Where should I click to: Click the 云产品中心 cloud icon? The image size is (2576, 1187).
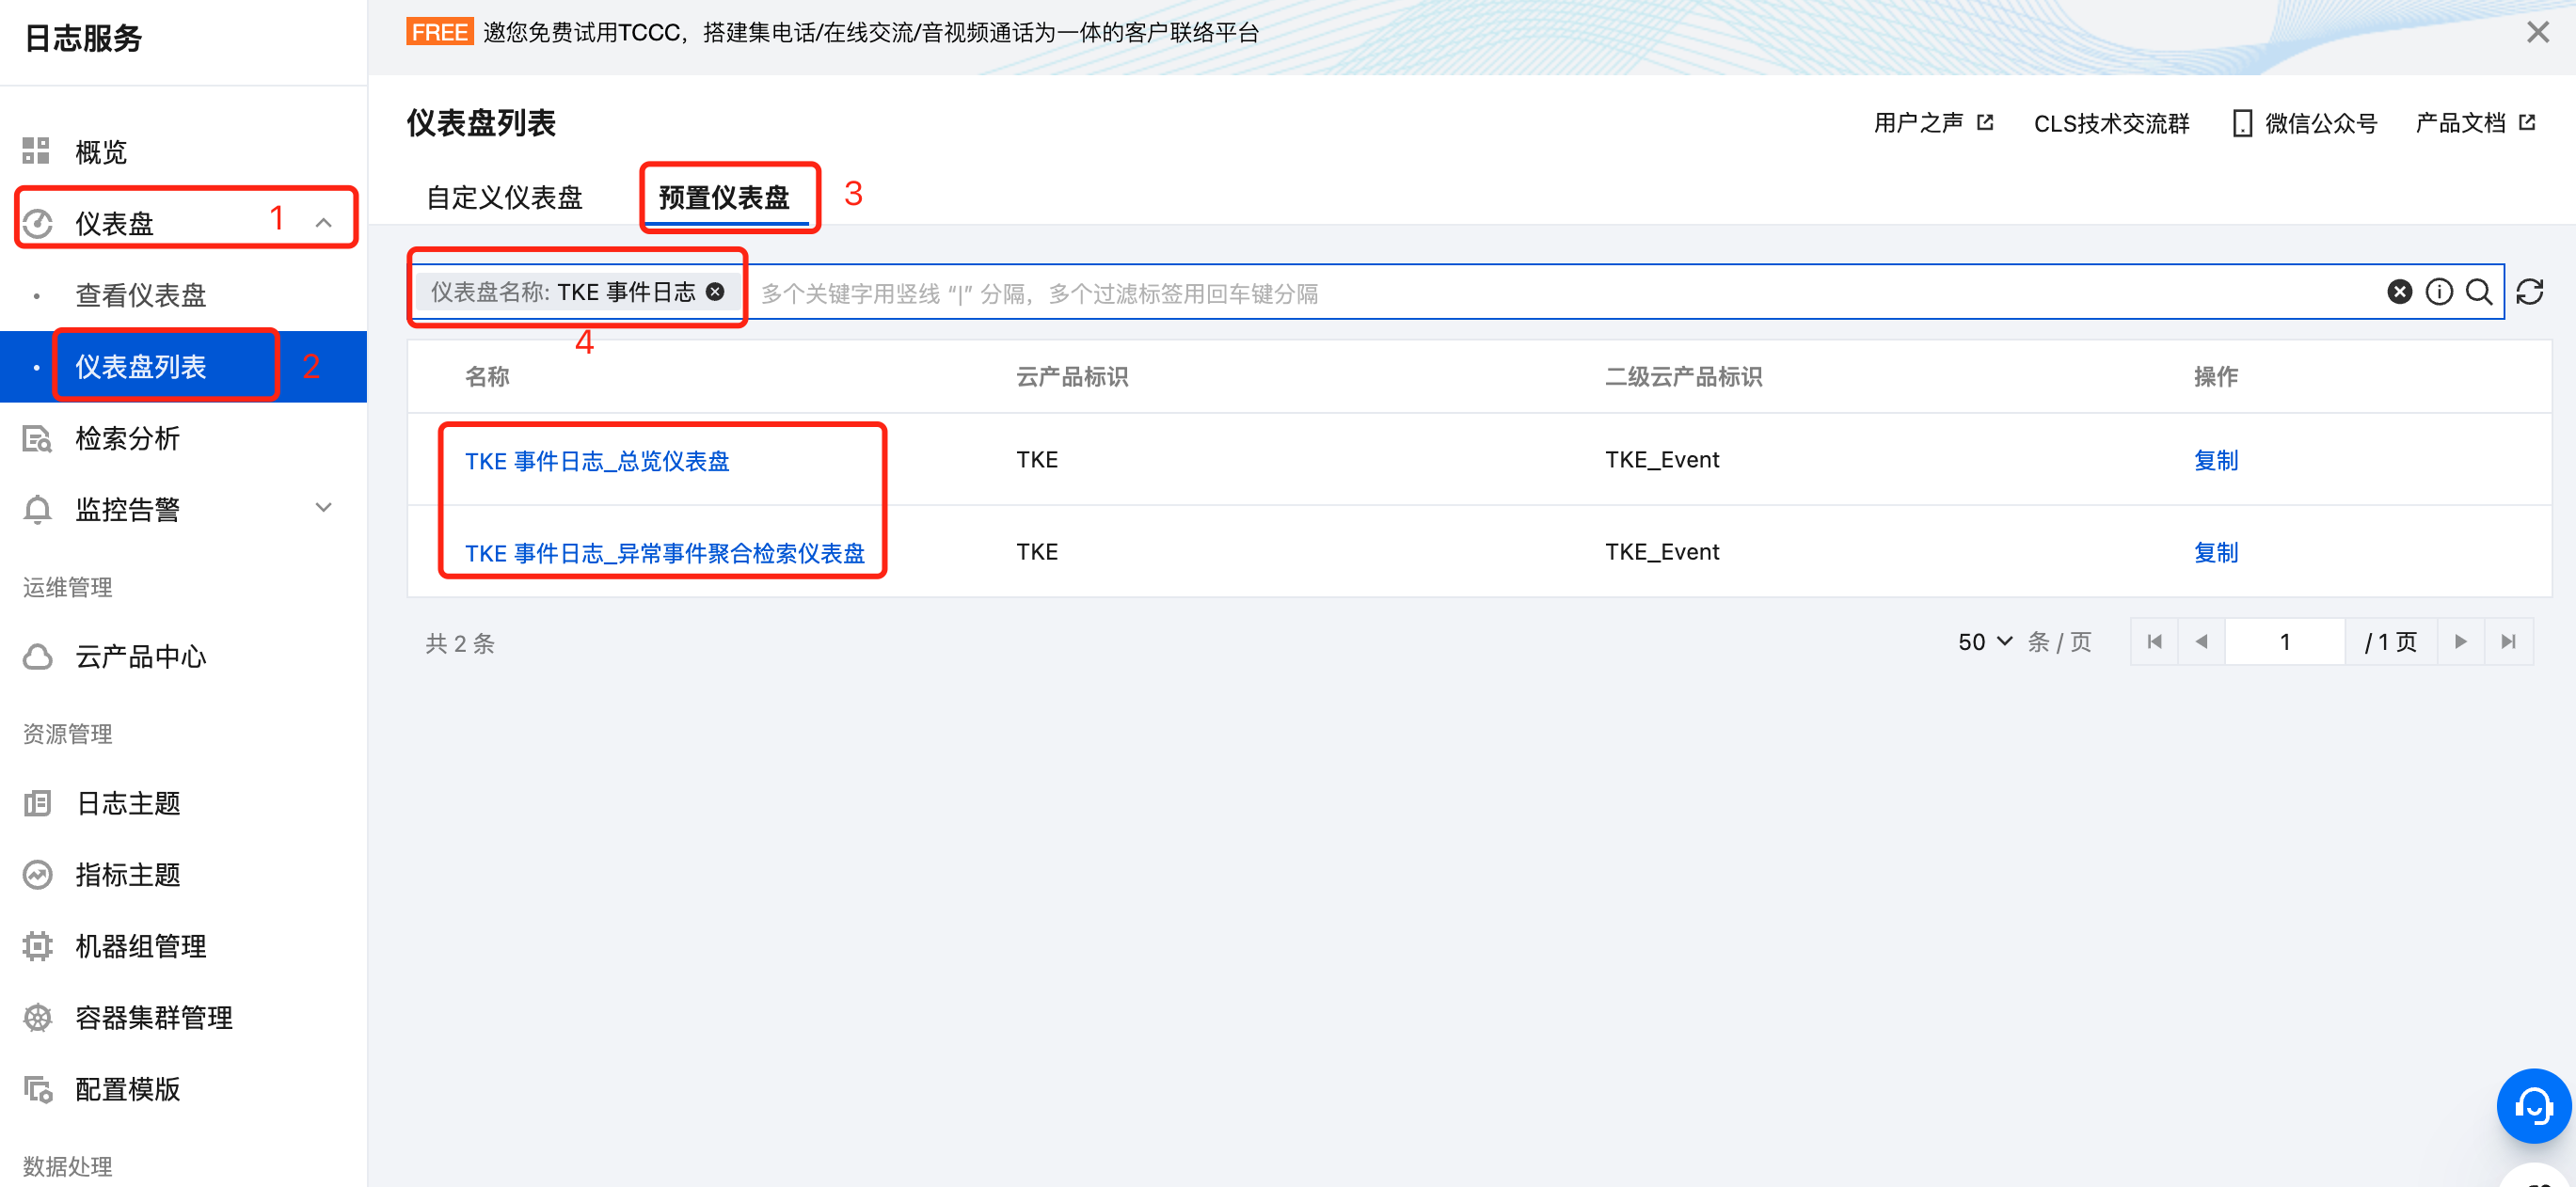coord(37,657)
